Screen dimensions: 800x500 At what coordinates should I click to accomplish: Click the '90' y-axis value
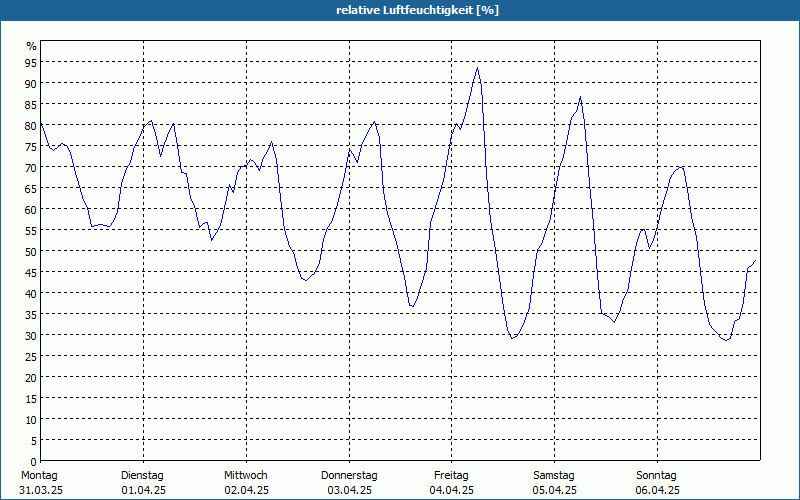pyautogui.click(x=31, y=83)
